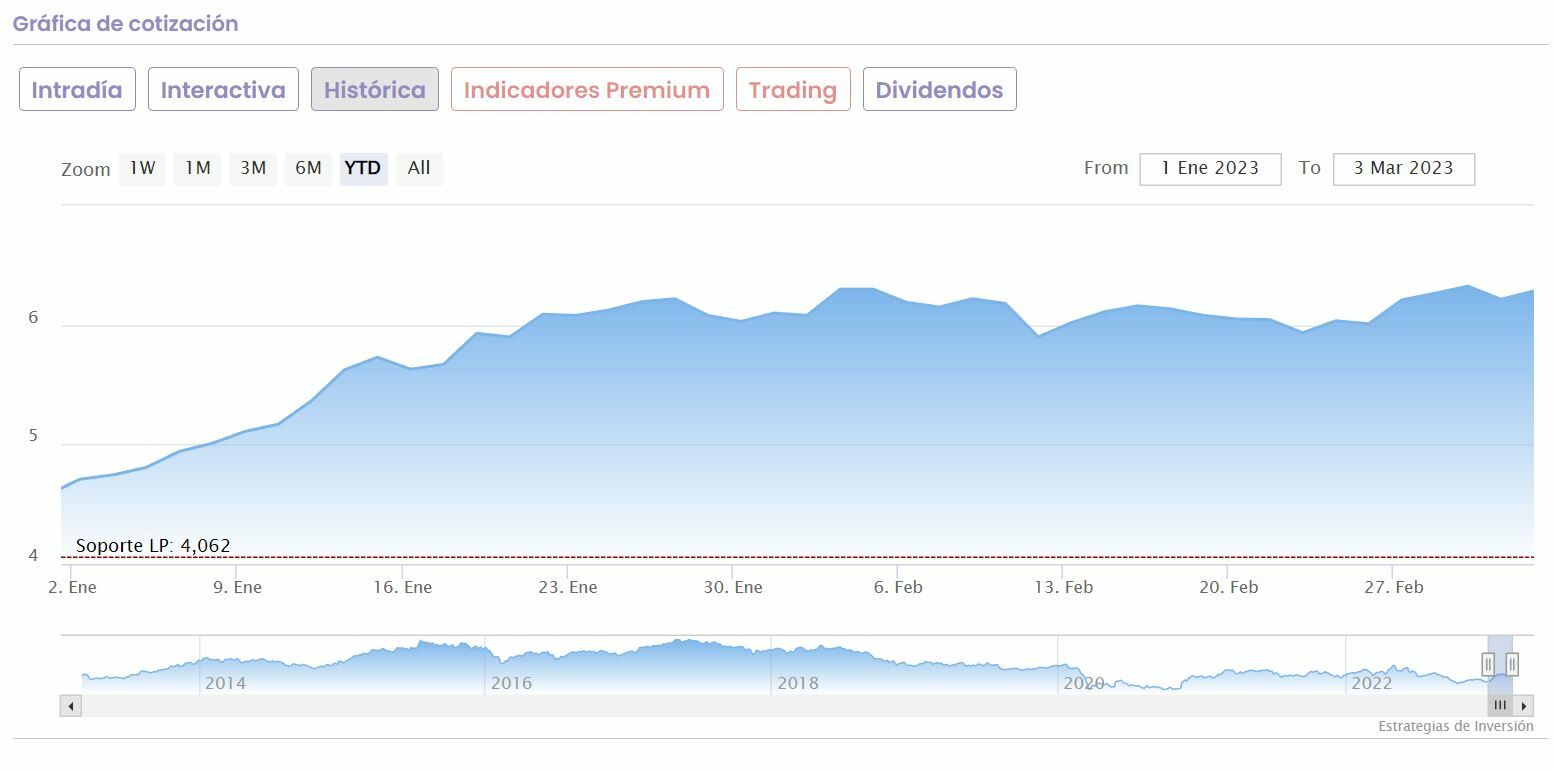
Task: Open the Indicadores Premium tab
Action: pos(587,90)
